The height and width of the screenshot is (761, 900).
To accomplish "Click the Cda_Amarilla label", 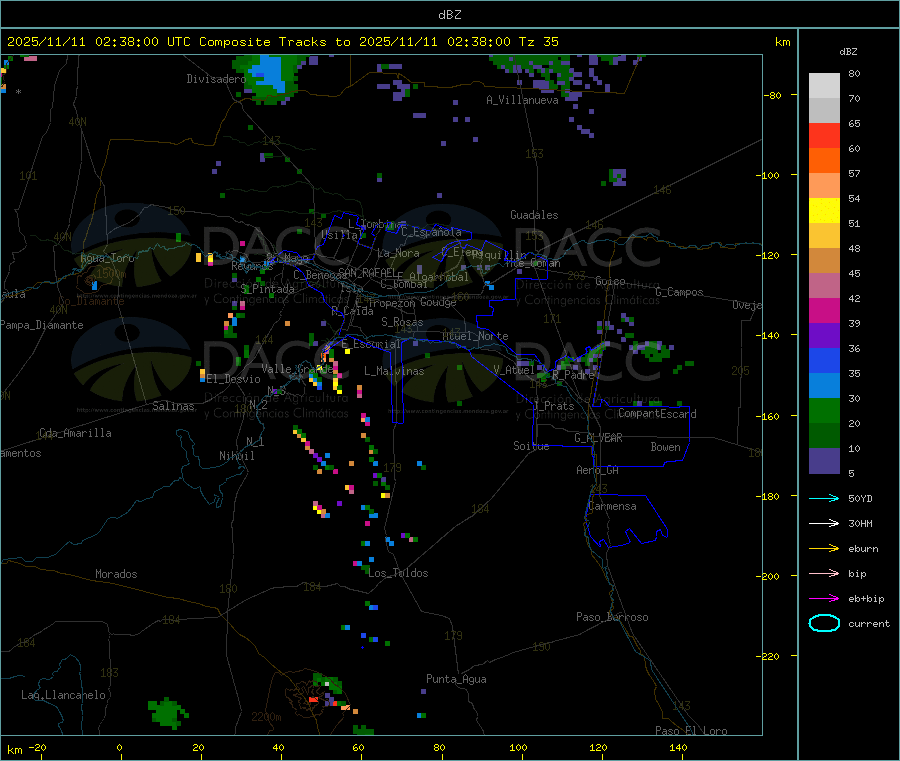I will tap(75, 433).
